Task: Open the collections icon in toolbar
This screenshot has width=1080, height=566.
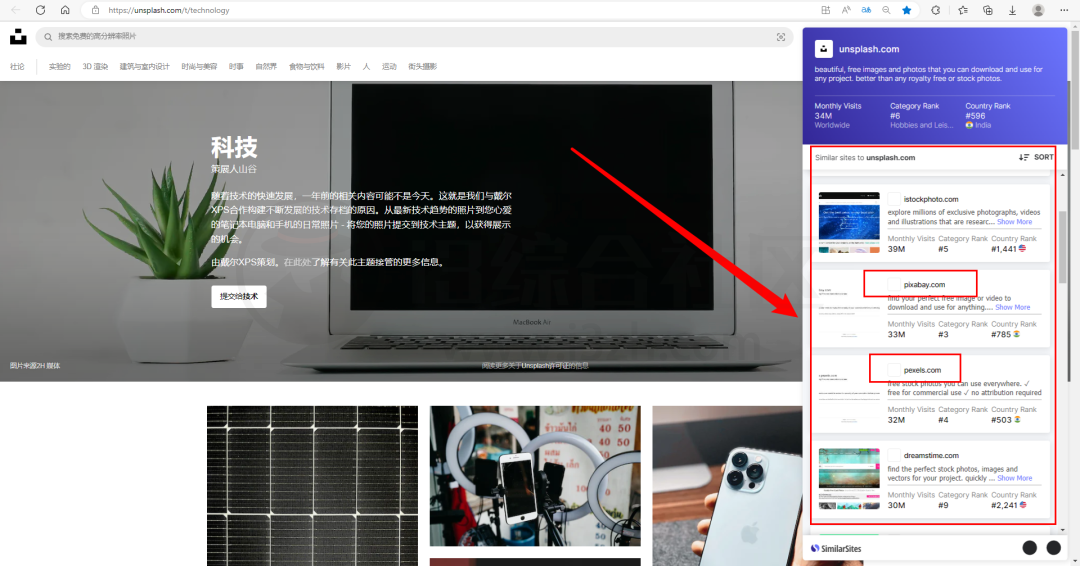Action: pos(988,10)
